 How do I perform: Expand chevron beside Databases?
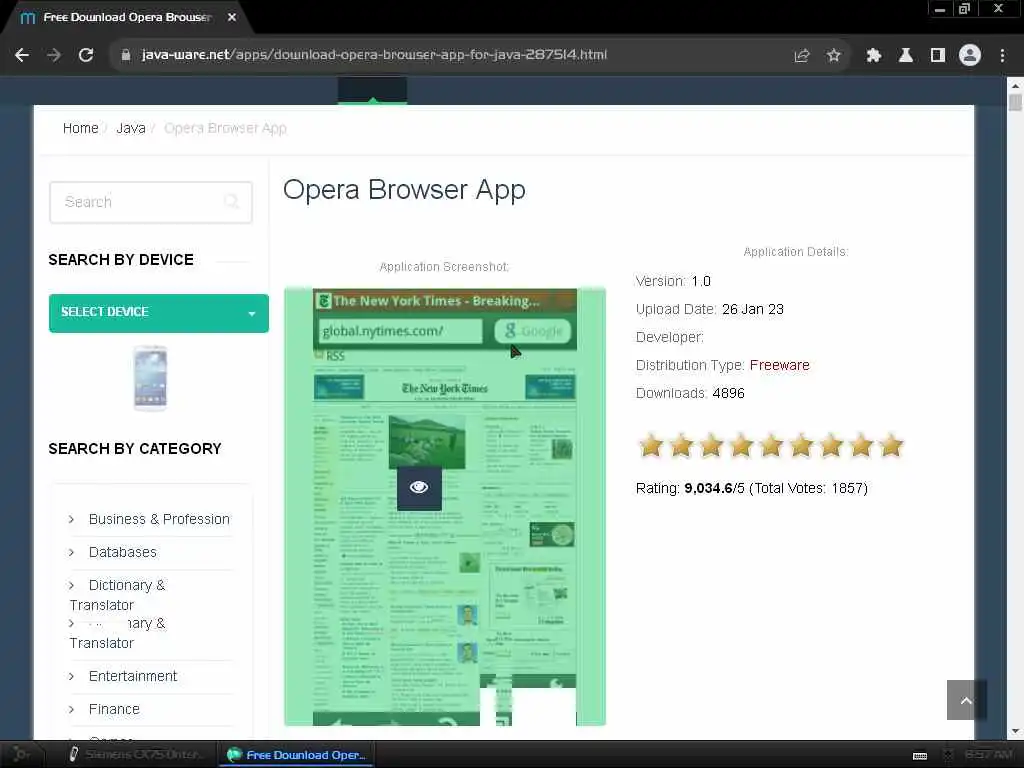tap(71, 552)
